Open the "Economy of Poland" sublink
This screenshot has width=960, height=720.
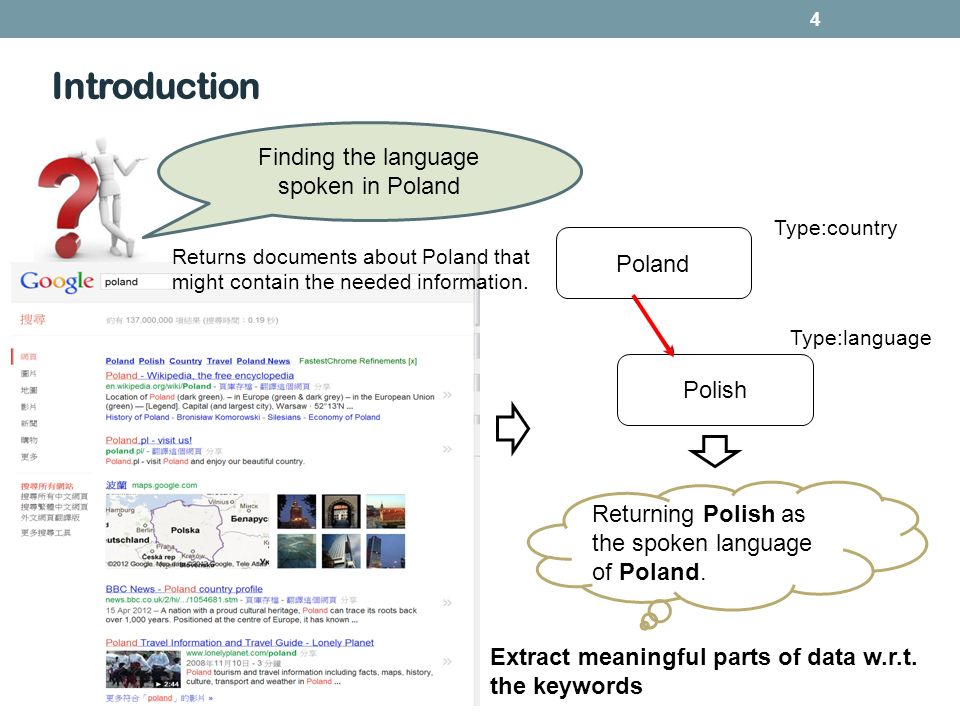tap(344, 417)
